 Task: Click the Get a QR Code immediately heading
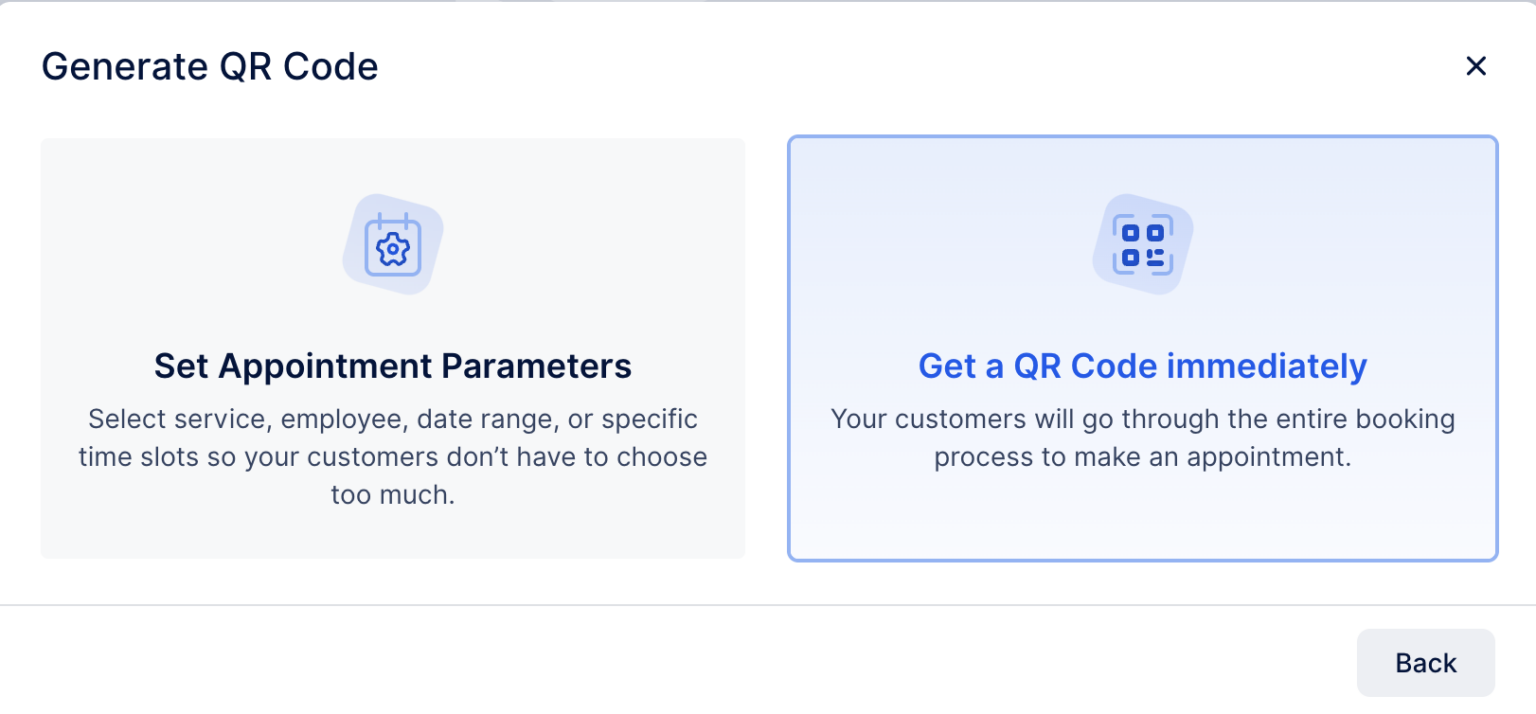1143,366
